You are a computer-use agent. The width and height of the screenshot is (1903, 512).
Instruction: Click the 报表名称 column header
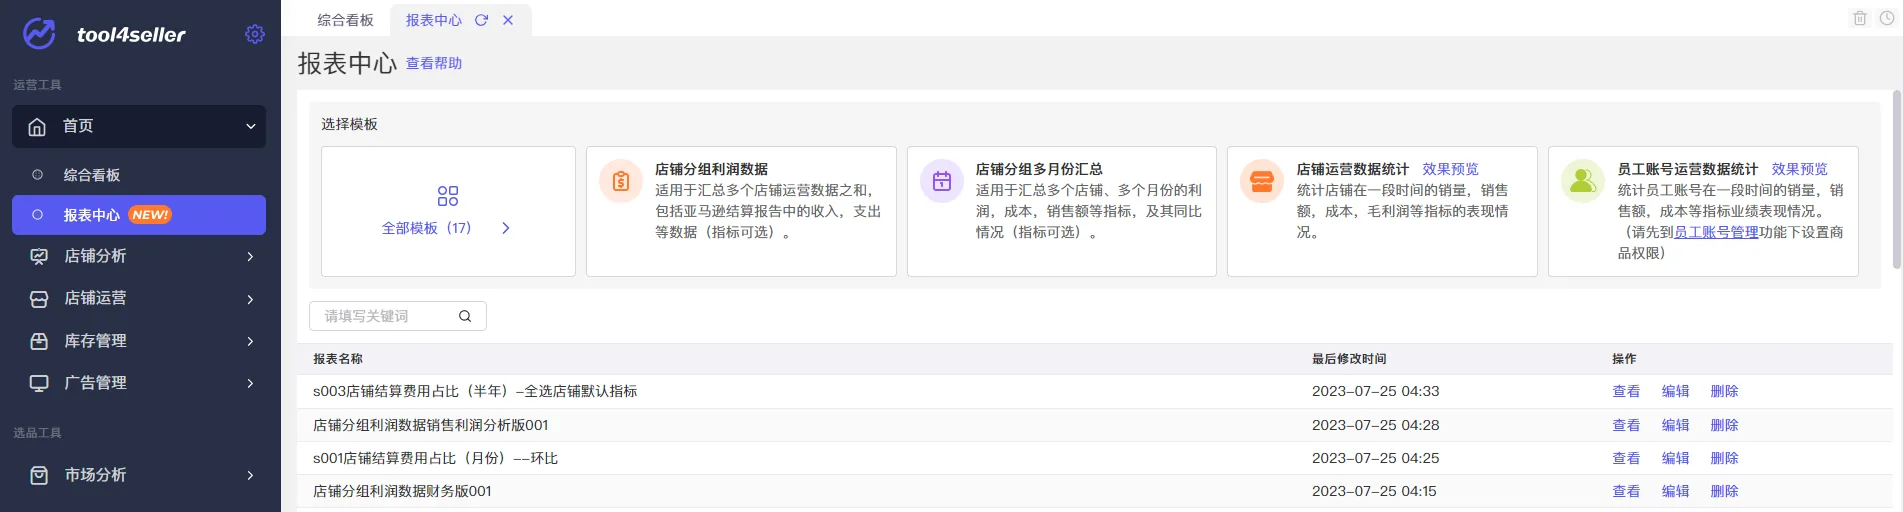(338, 359)
